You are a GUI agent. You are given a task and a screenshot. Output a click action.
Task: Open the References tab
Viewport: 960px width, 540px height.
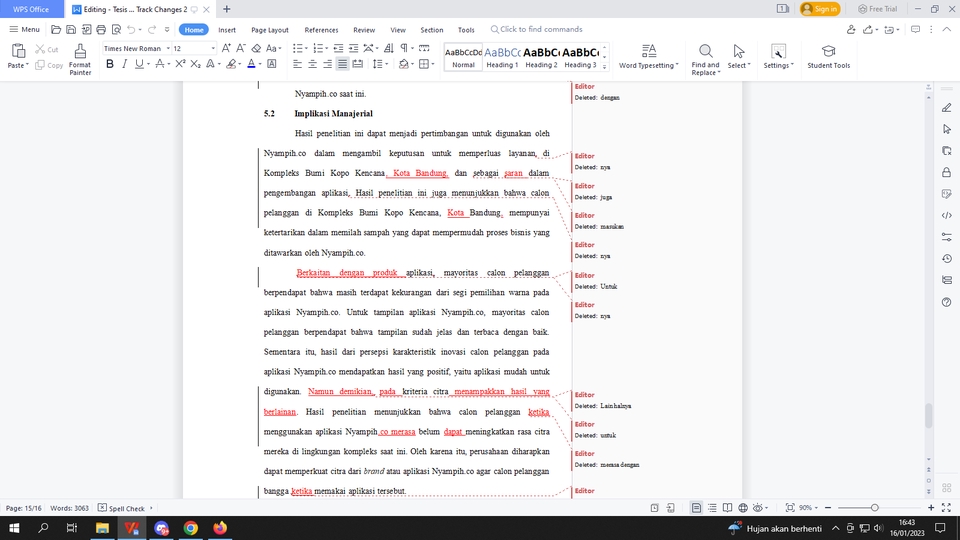coord(321,29)
